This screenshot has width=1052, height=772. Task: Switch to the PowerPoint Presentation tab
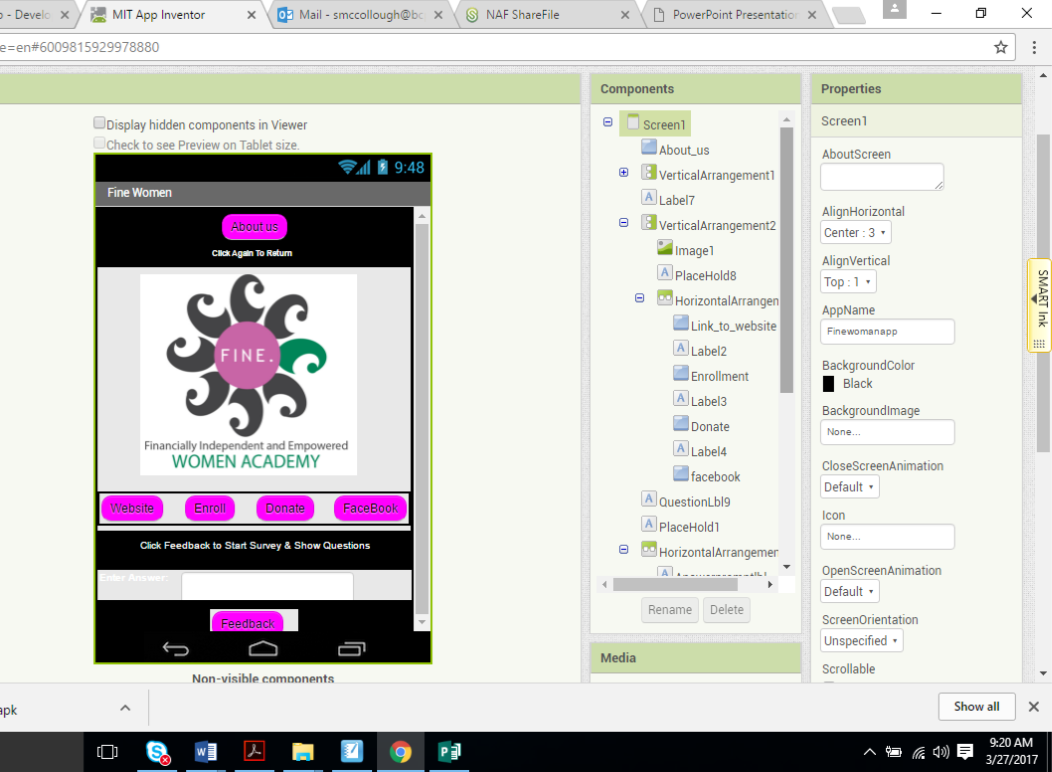[x=735, y=15]
